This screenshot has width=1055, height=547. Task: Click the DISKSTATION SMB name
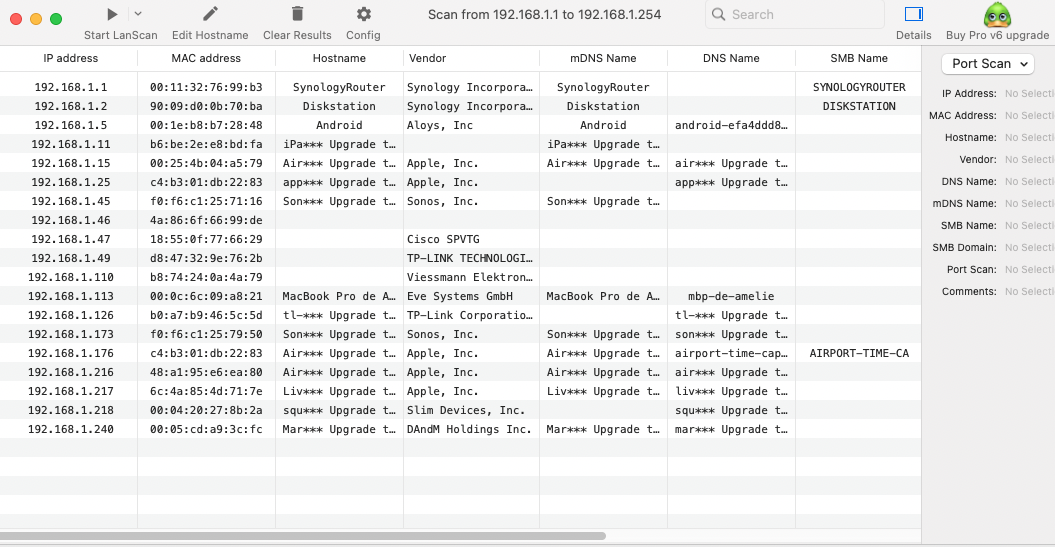click(x=859, y=106)
